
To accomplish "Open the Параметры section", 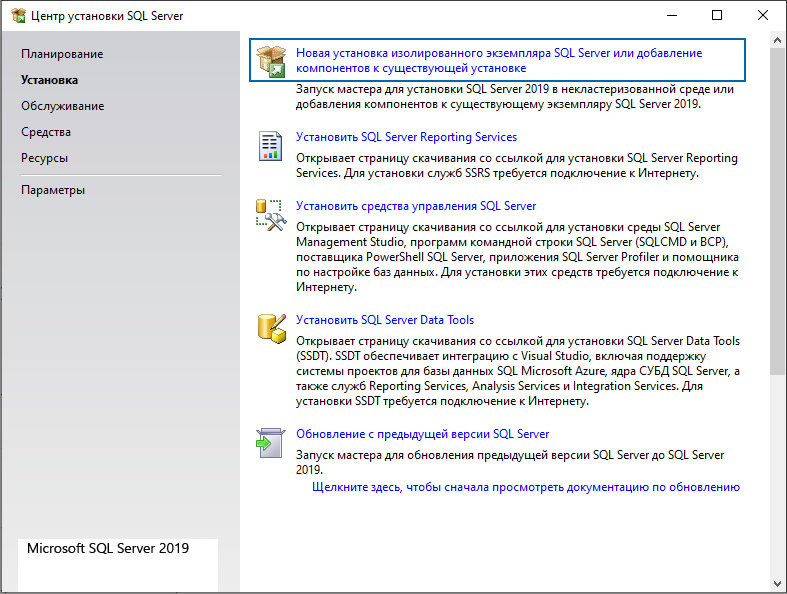I will click(x=53, y=190).
